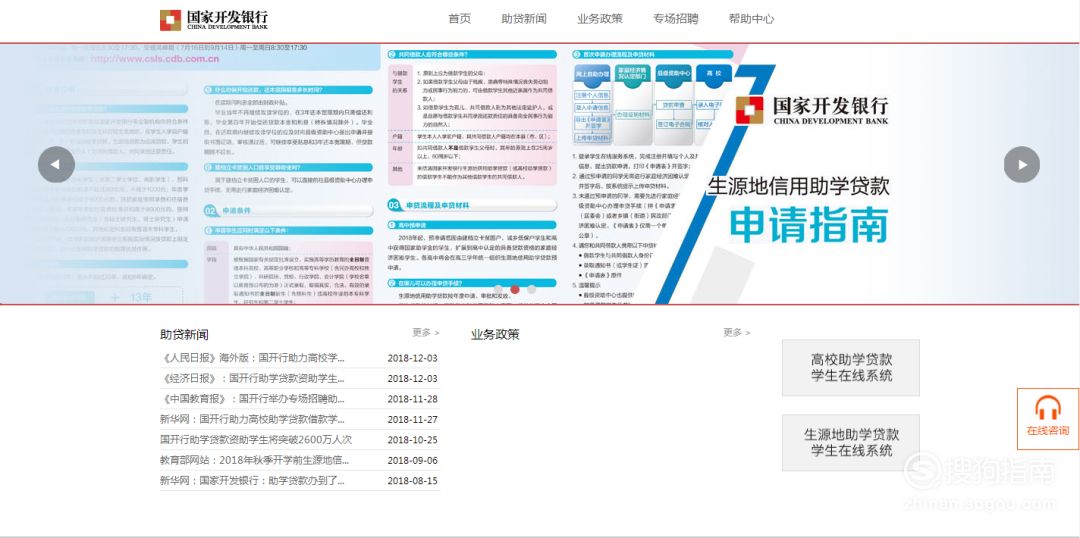Click 更多 next to 助贷新闻 heading
Image resolution: width=1080 pixels, height=538 pixels.
426,333
